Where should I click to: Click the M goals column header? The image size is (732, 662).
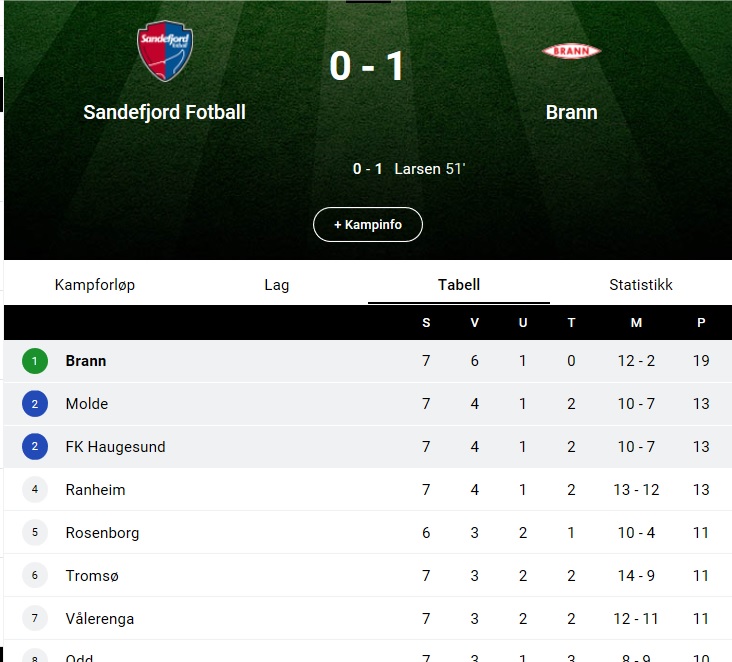point(636,323)
